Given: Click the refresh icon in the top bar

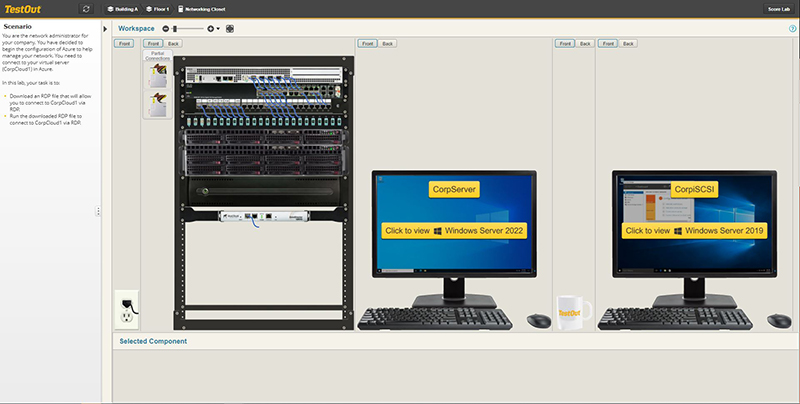Looking at the screenshot, I should click(x=86, y=9).
